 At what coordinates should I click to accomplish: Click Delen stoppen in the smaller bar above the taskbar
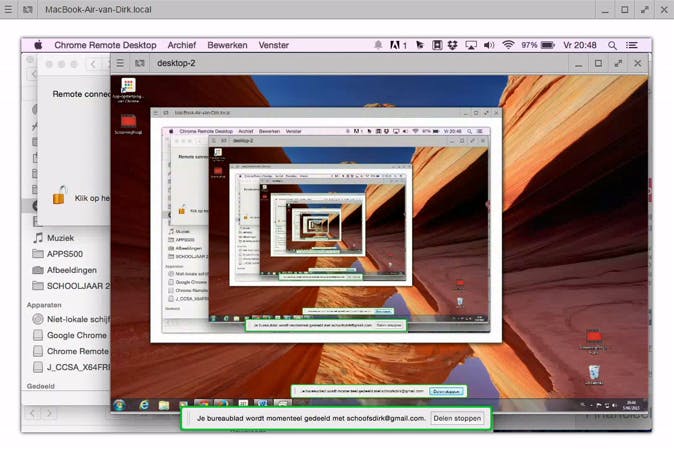(446, 391)
